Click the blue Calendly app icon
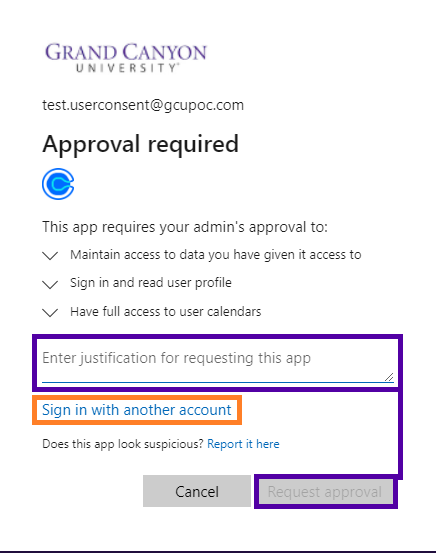 click(x=58, y=184)
